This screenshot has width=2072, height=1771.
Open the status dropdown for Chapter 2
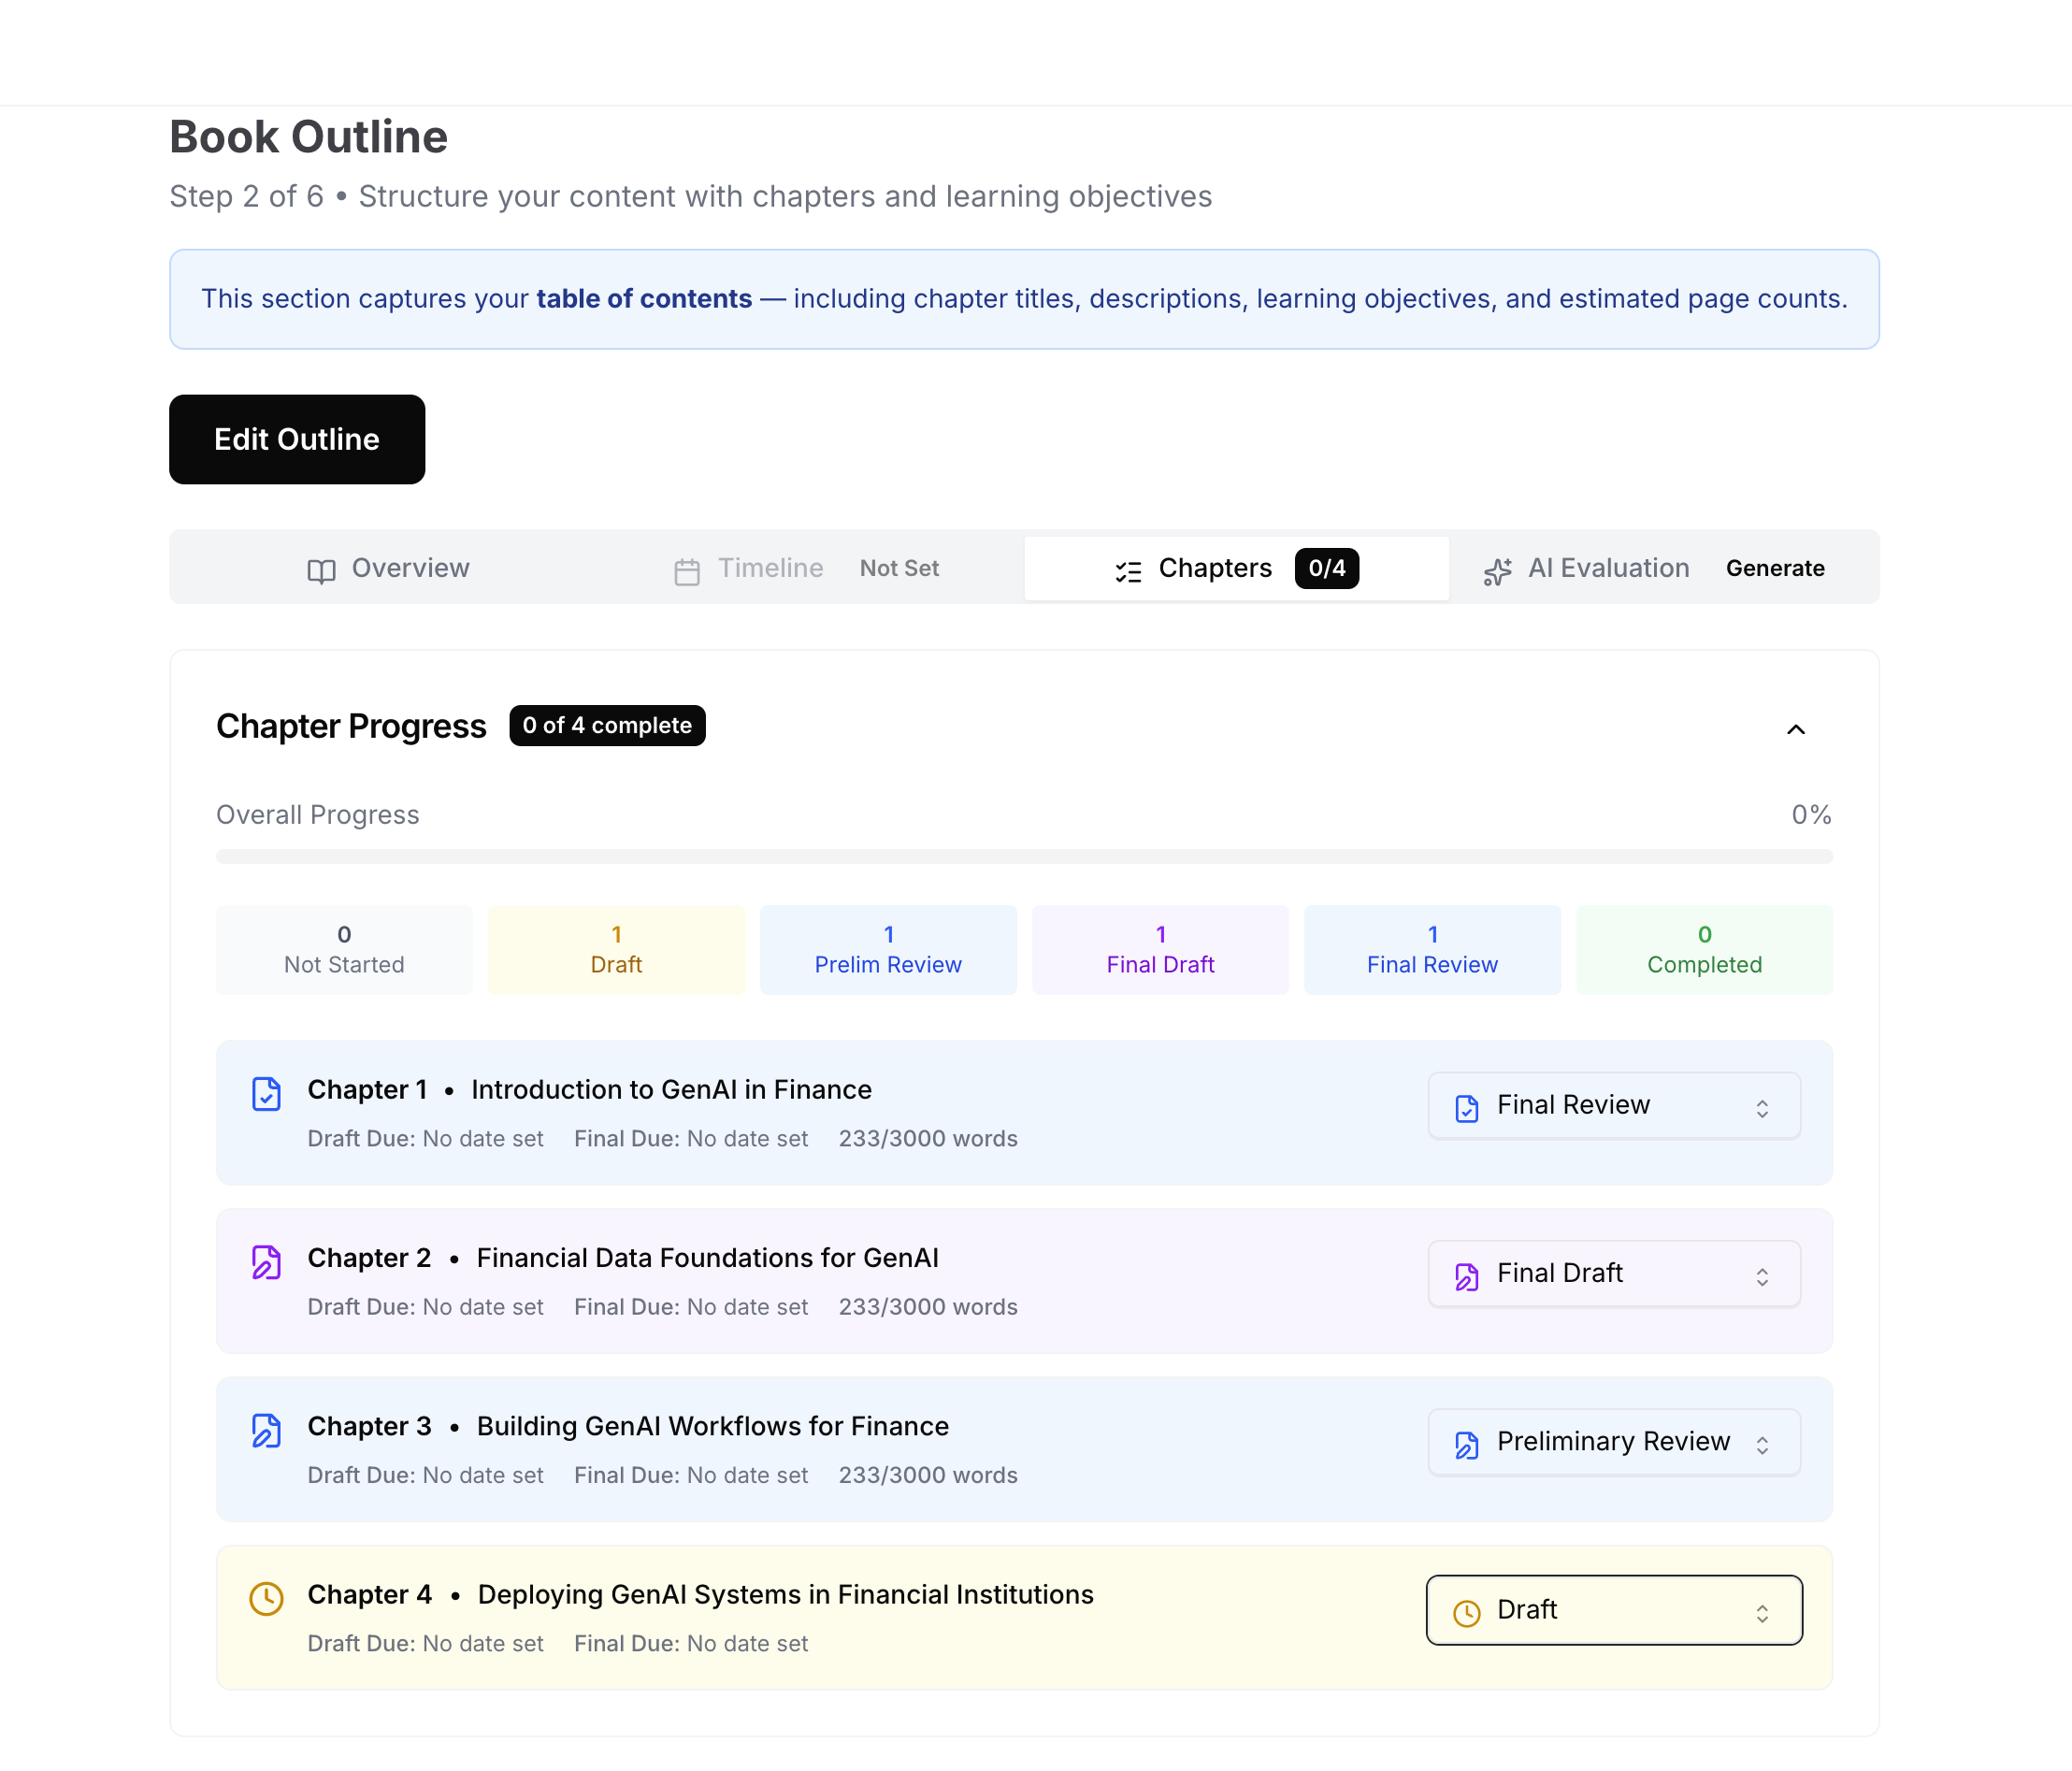(1613, 1273)
